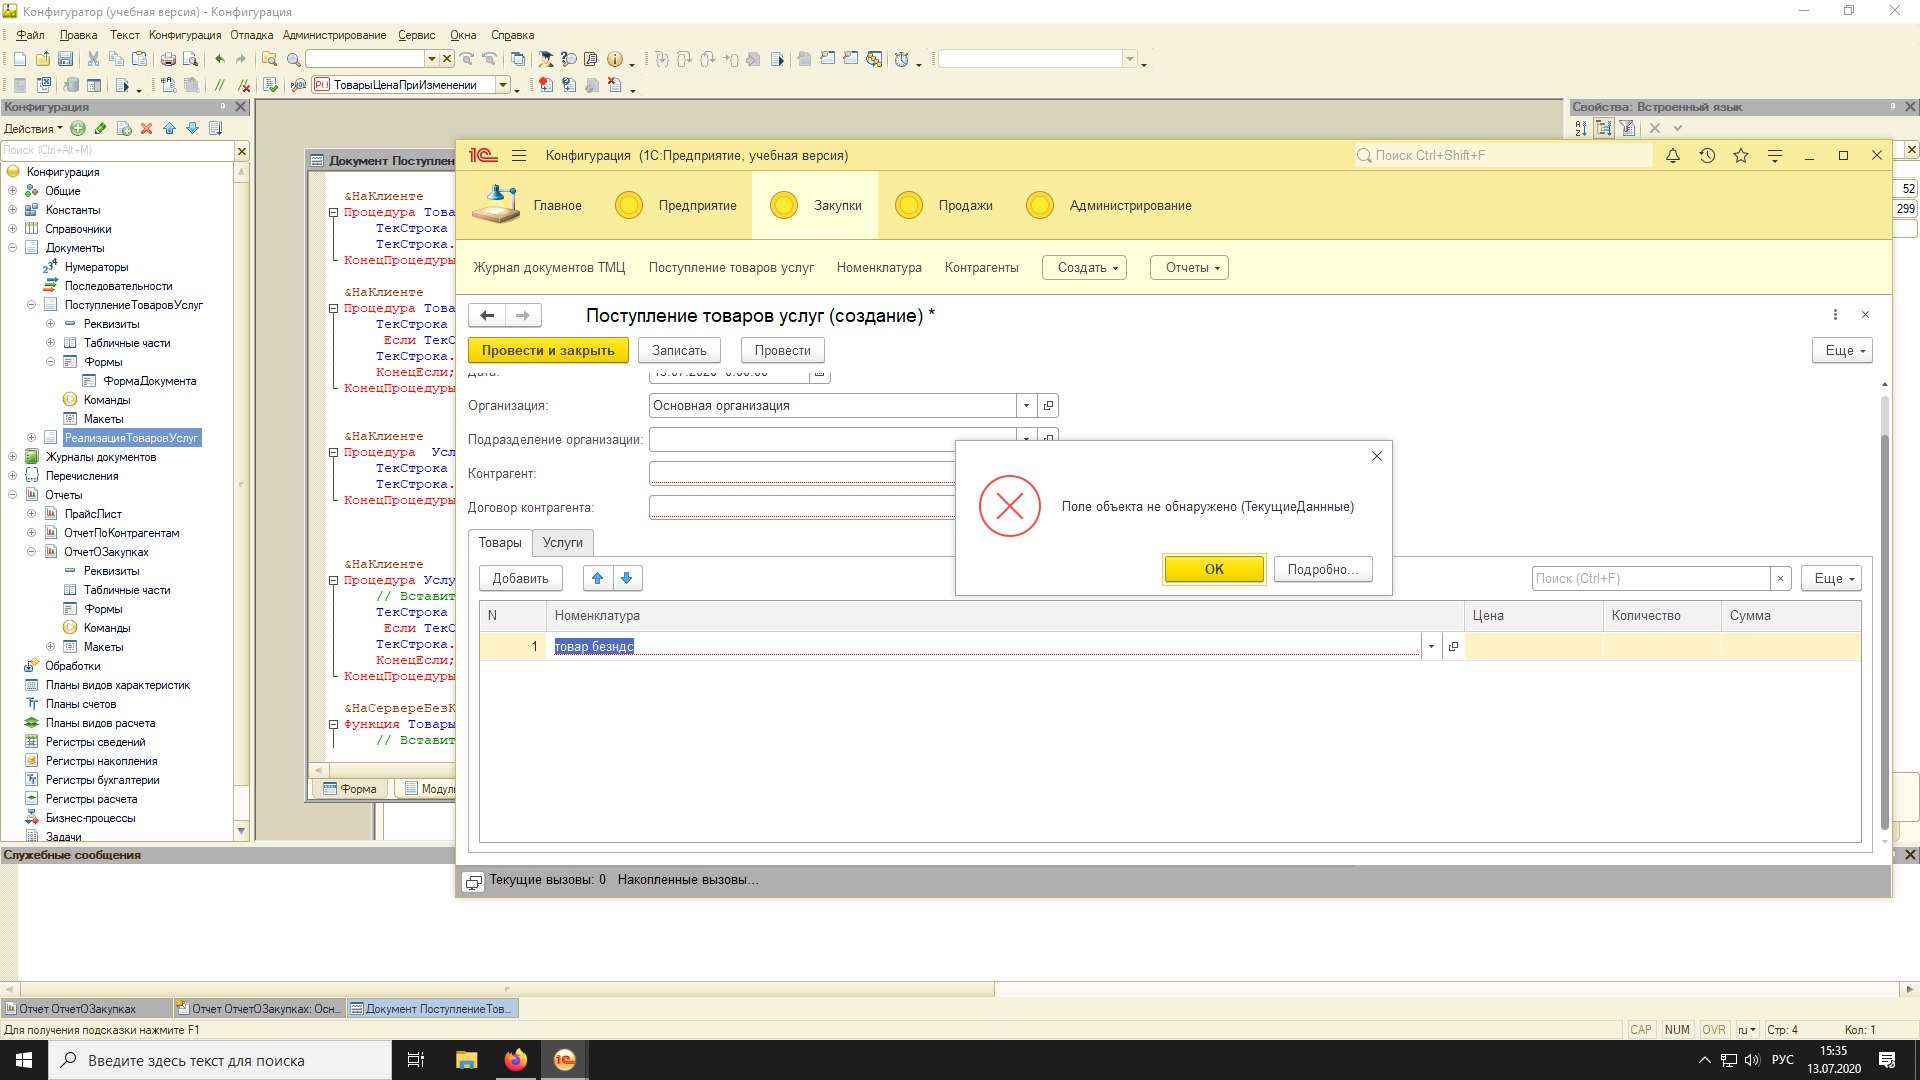Open the Сервис menu
The image size is (1920, 1080).
coord(416,35)
